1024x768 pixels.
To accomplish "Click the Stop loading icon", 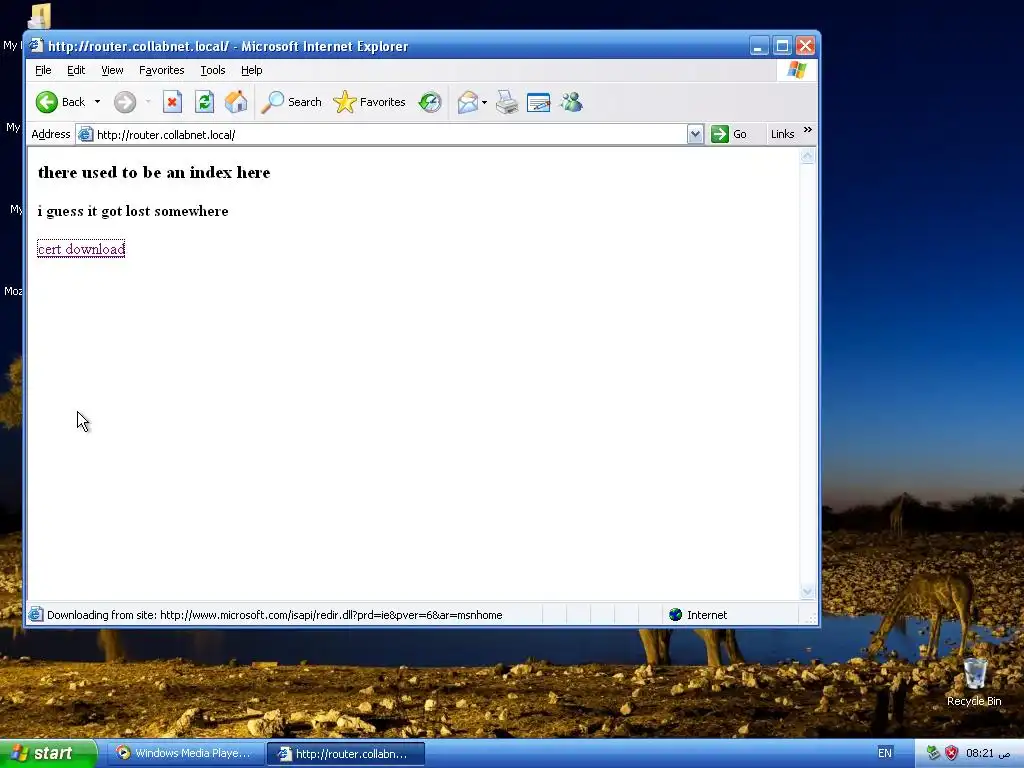I will (172, 102).
